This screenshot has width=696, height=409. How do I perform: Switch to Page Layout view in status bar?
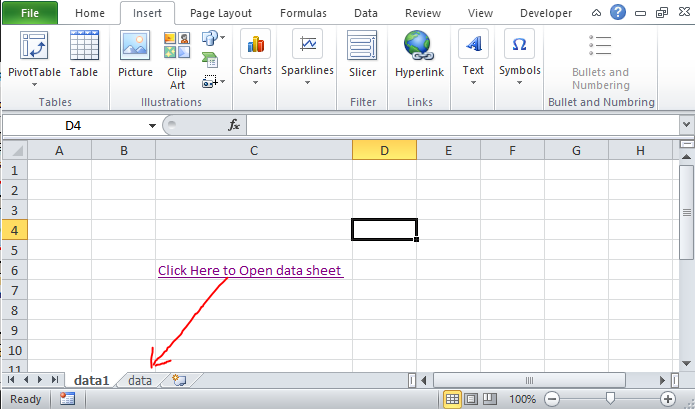click(470, 399)
